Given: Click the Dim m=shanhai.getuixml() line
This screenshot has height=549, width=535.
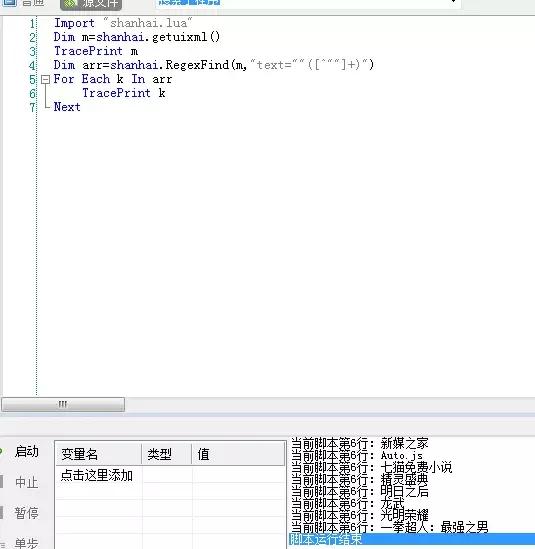Looking at the screenshot, I should pyautogui.click(x=137, y=37).
